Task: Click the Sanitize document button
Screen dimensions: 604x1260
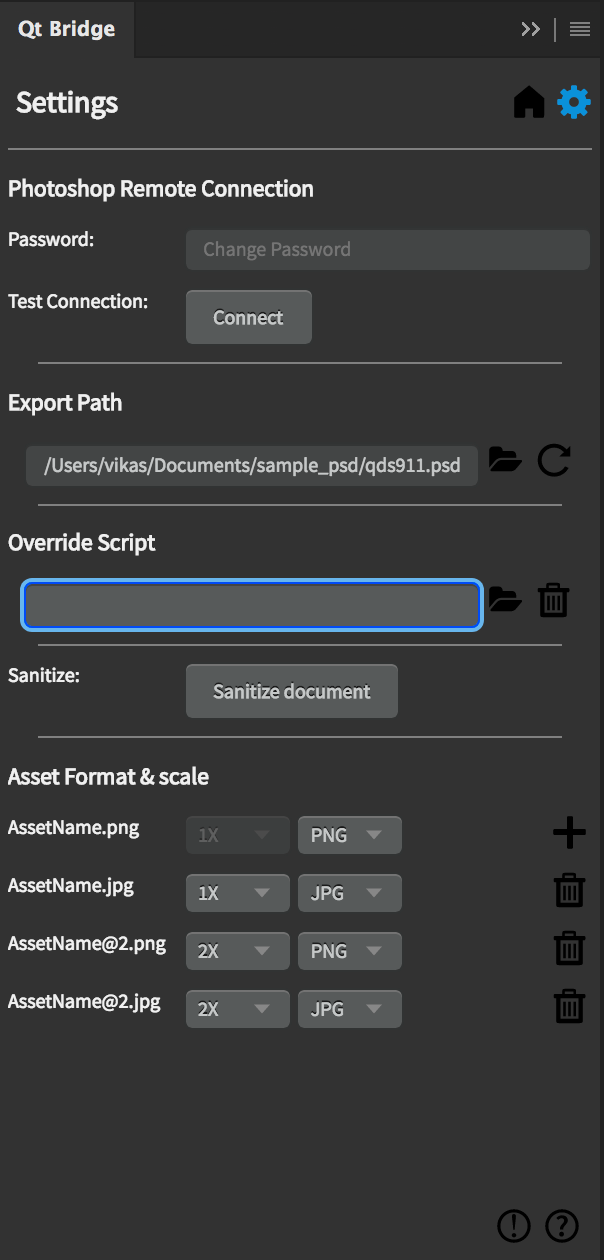Action: pyautogui.click(x=291, y=691)
